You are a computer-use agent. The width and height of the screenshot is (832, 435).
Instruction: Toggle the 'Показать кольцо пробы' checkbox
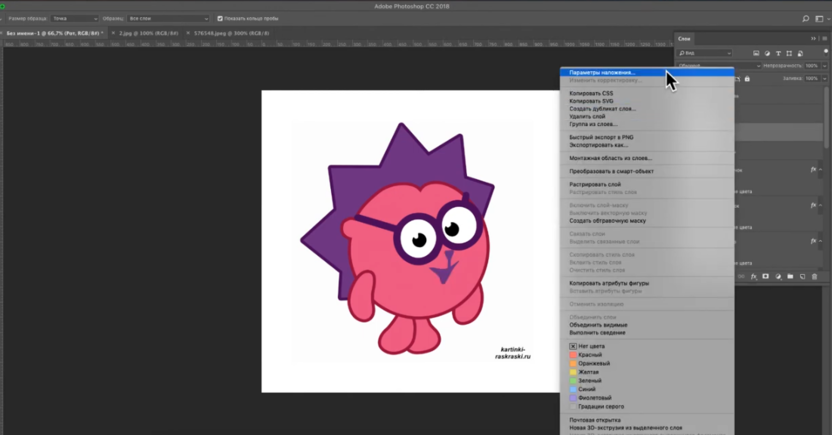[221, 18]
